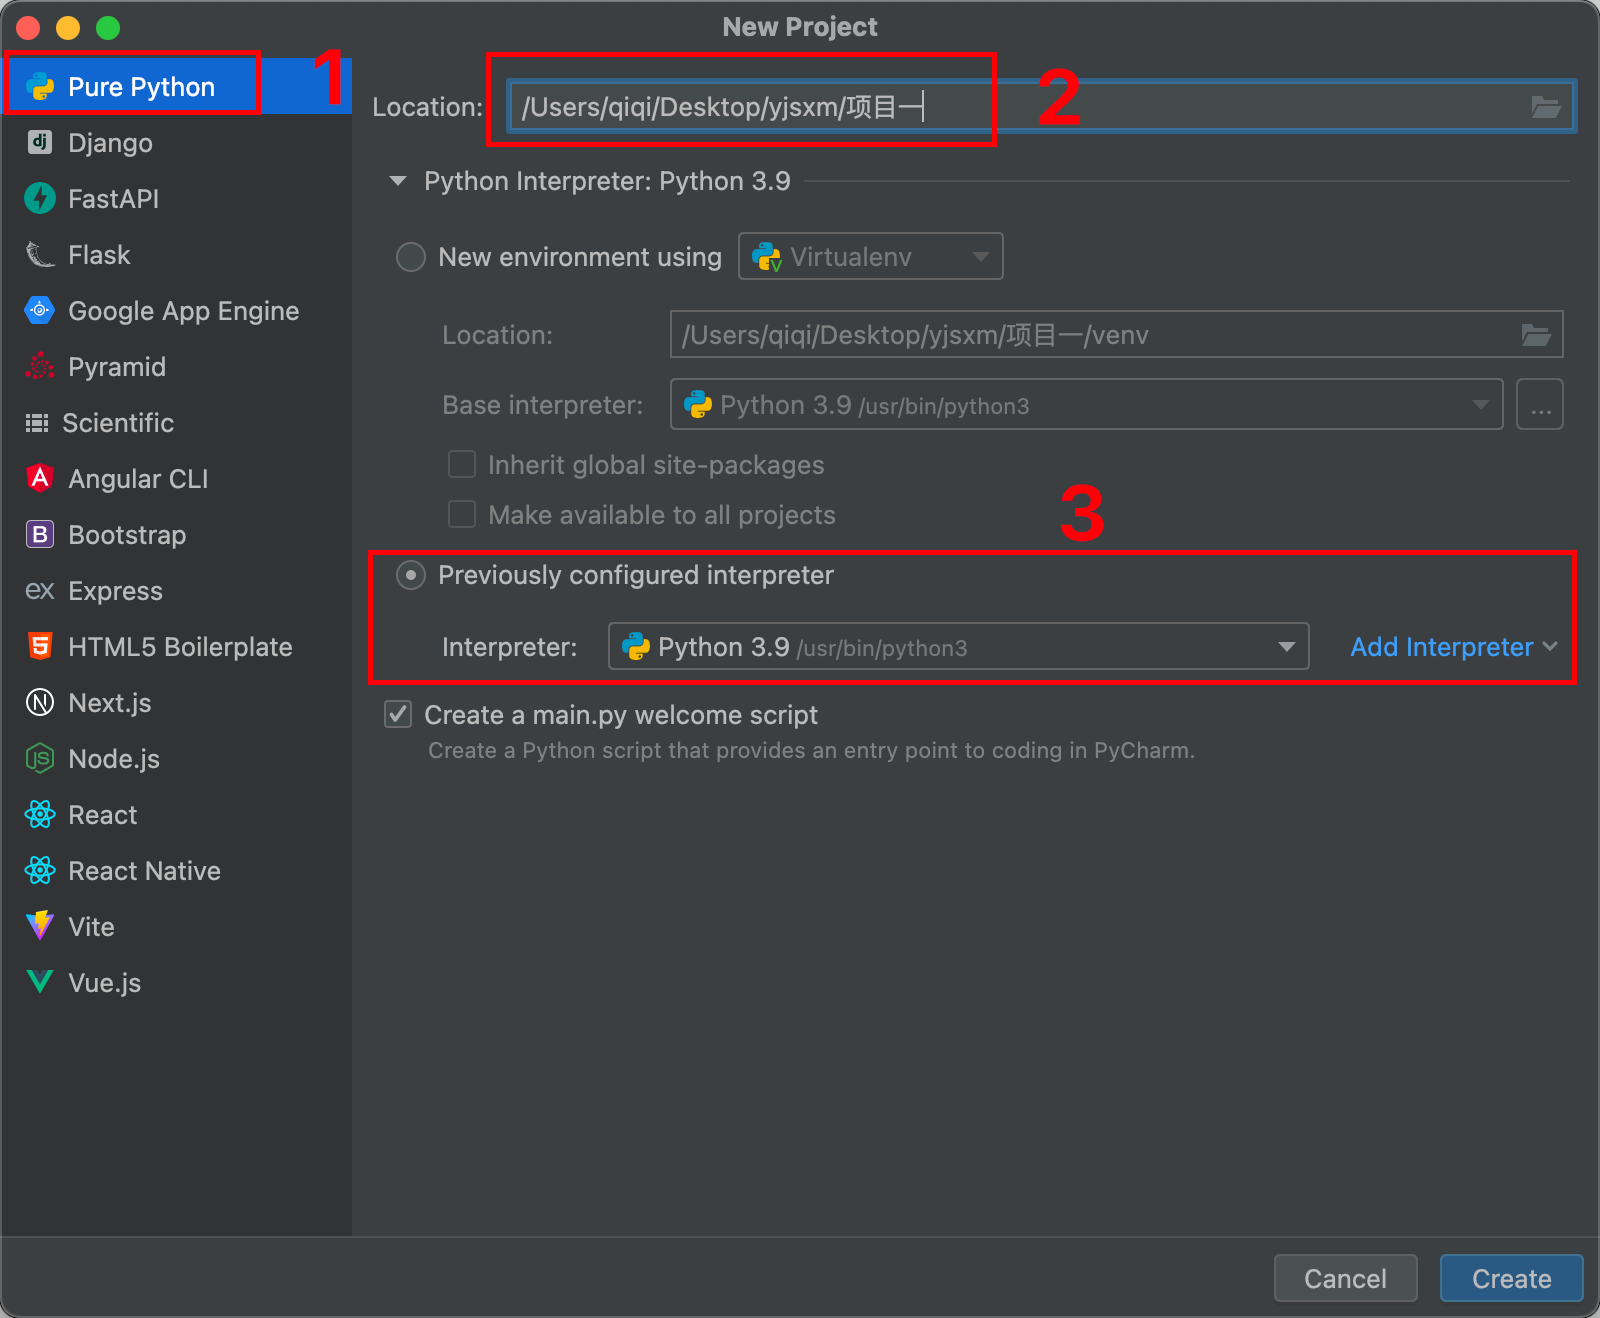Screen dimensions: 1600x1318
Task: Click the Cancel button
Action: click(1345, 1278)
